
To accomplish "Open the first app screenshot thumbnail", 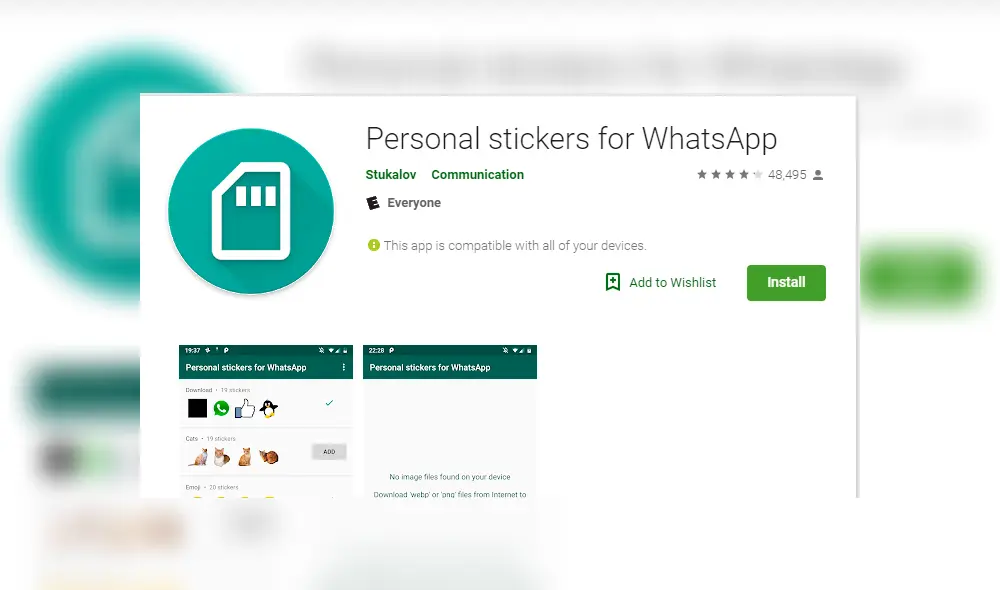I will pyautogui.click(x=266, y=421).
